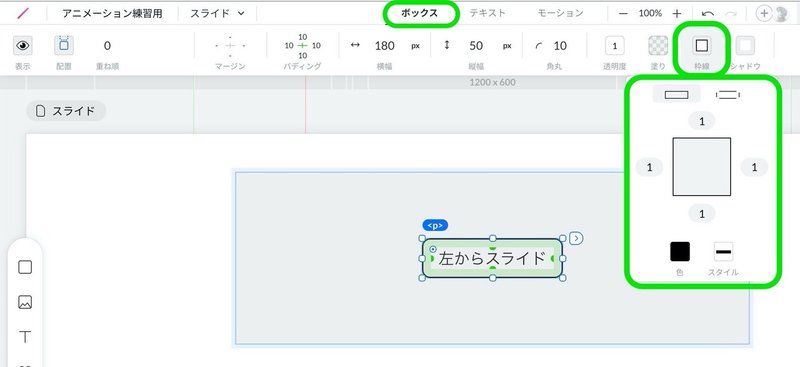Select the image tool in sidebar
Viewport: 800px width, 367px height.
click(25, 302)
